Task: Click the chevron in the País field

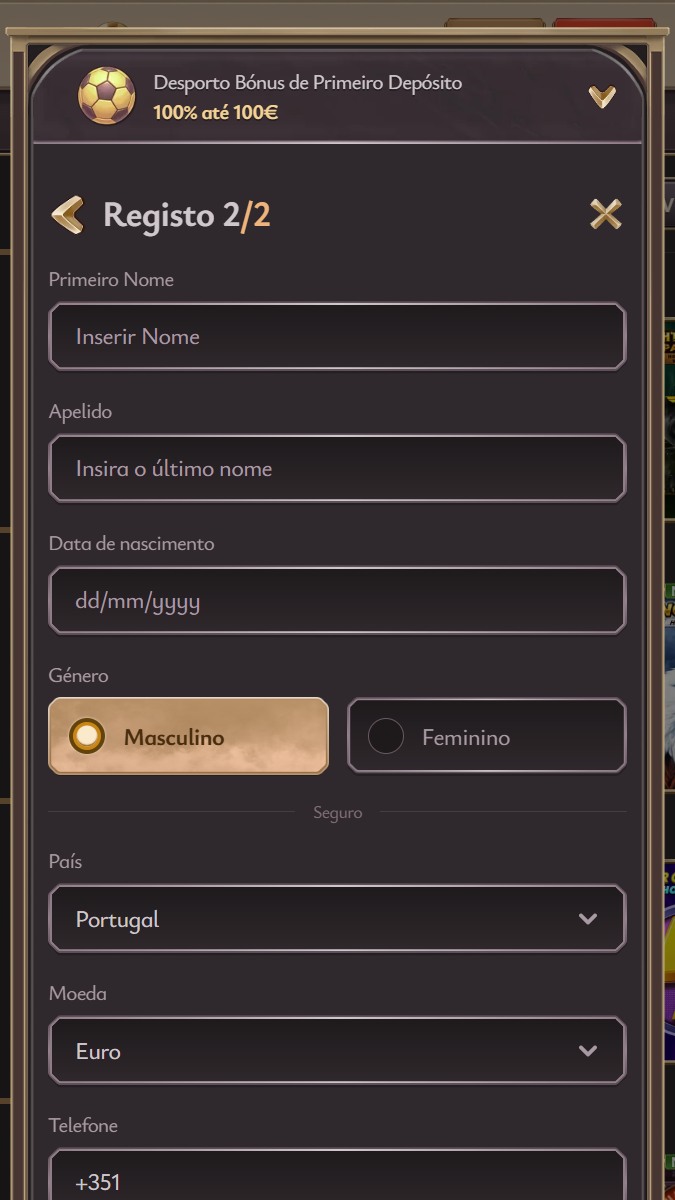Action: point(588,919)
